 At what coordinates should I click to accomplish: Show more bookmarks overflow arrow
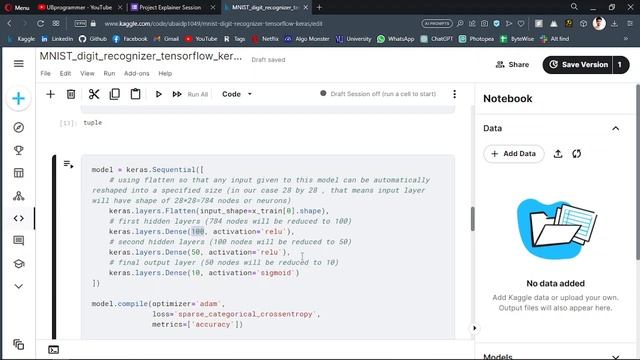pyautogui.click(x=626, y=39)
